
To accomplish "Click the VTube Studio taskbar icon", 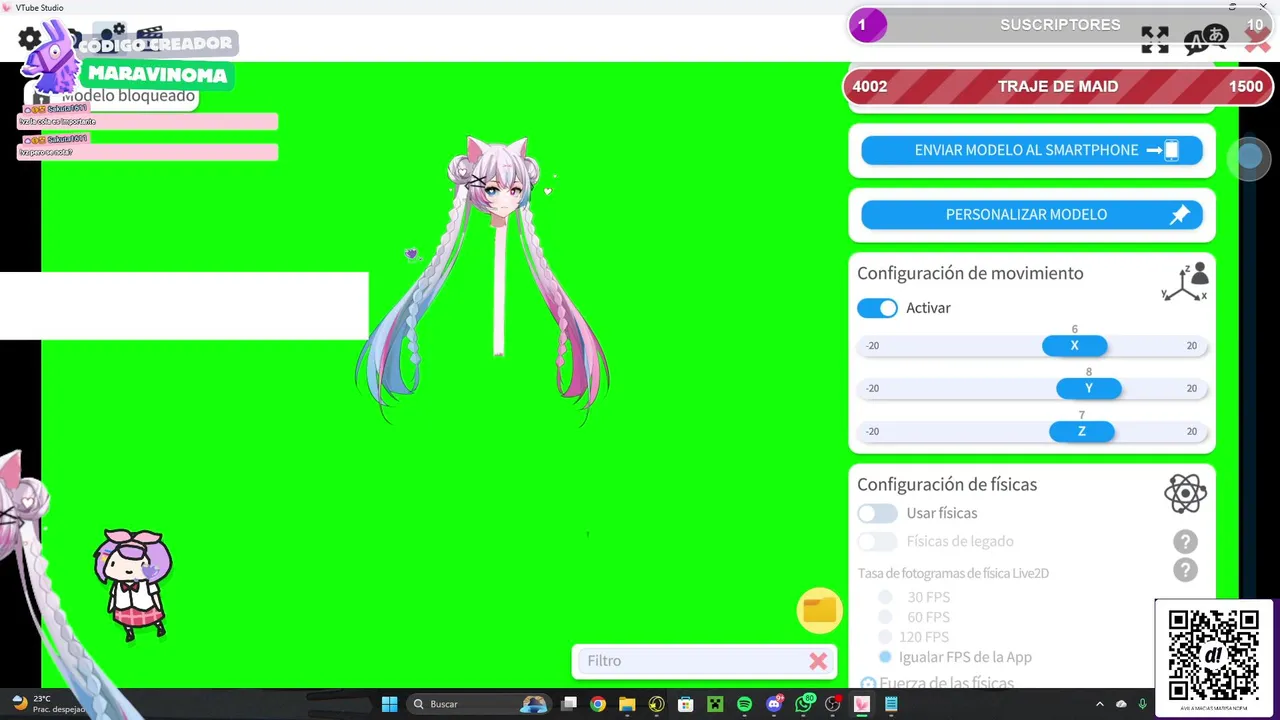I will coord(861,704).
